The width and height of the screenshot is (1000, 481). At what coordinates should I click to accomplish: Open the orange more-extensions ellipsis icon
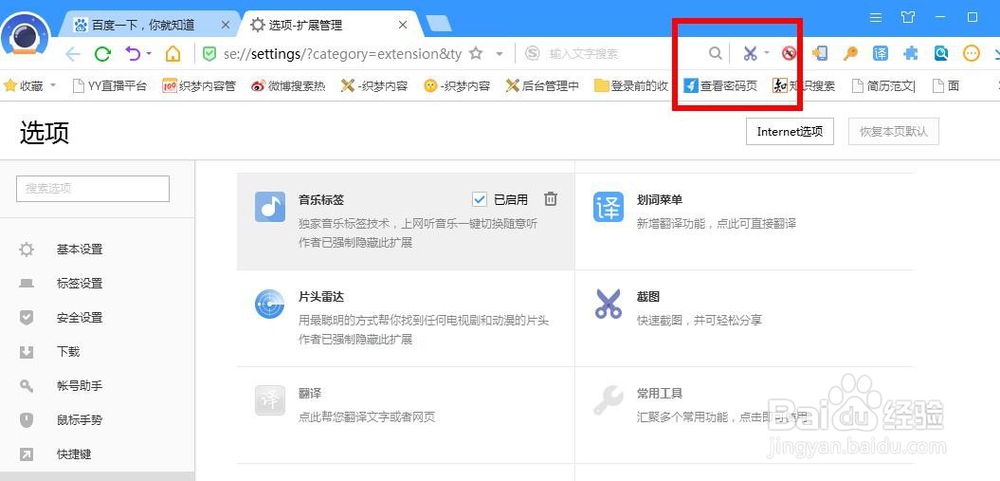point(971,54)
